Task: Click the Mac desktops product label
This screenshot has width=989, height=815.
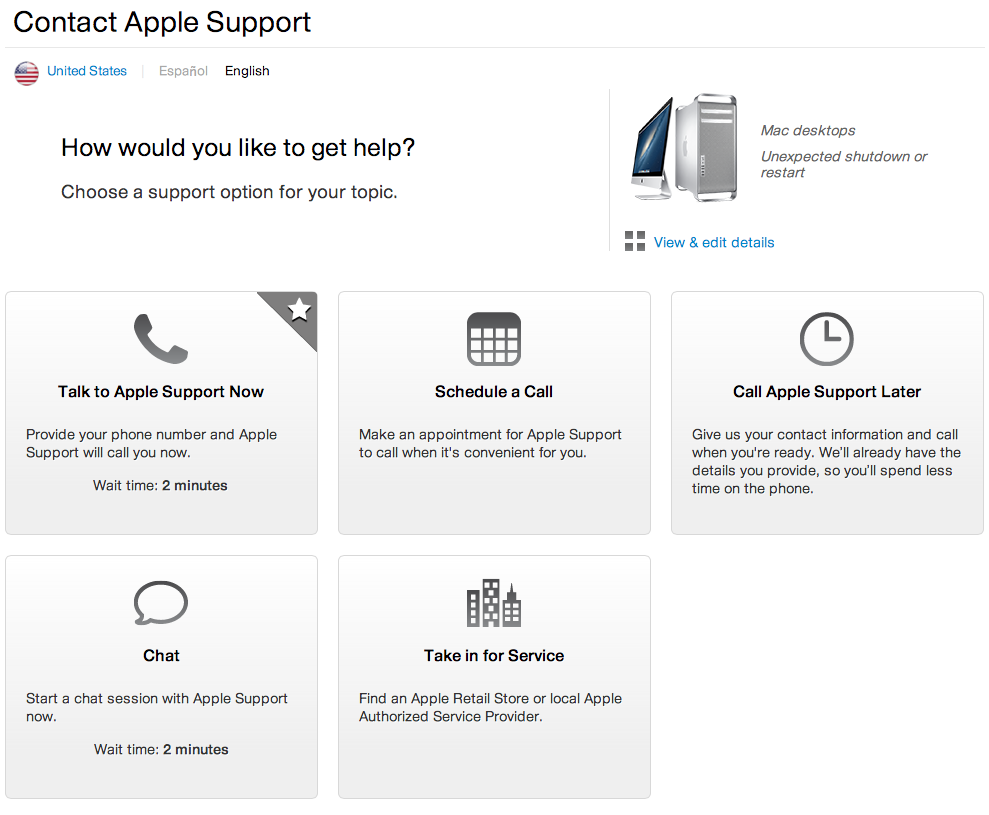Action: [808, 130]
